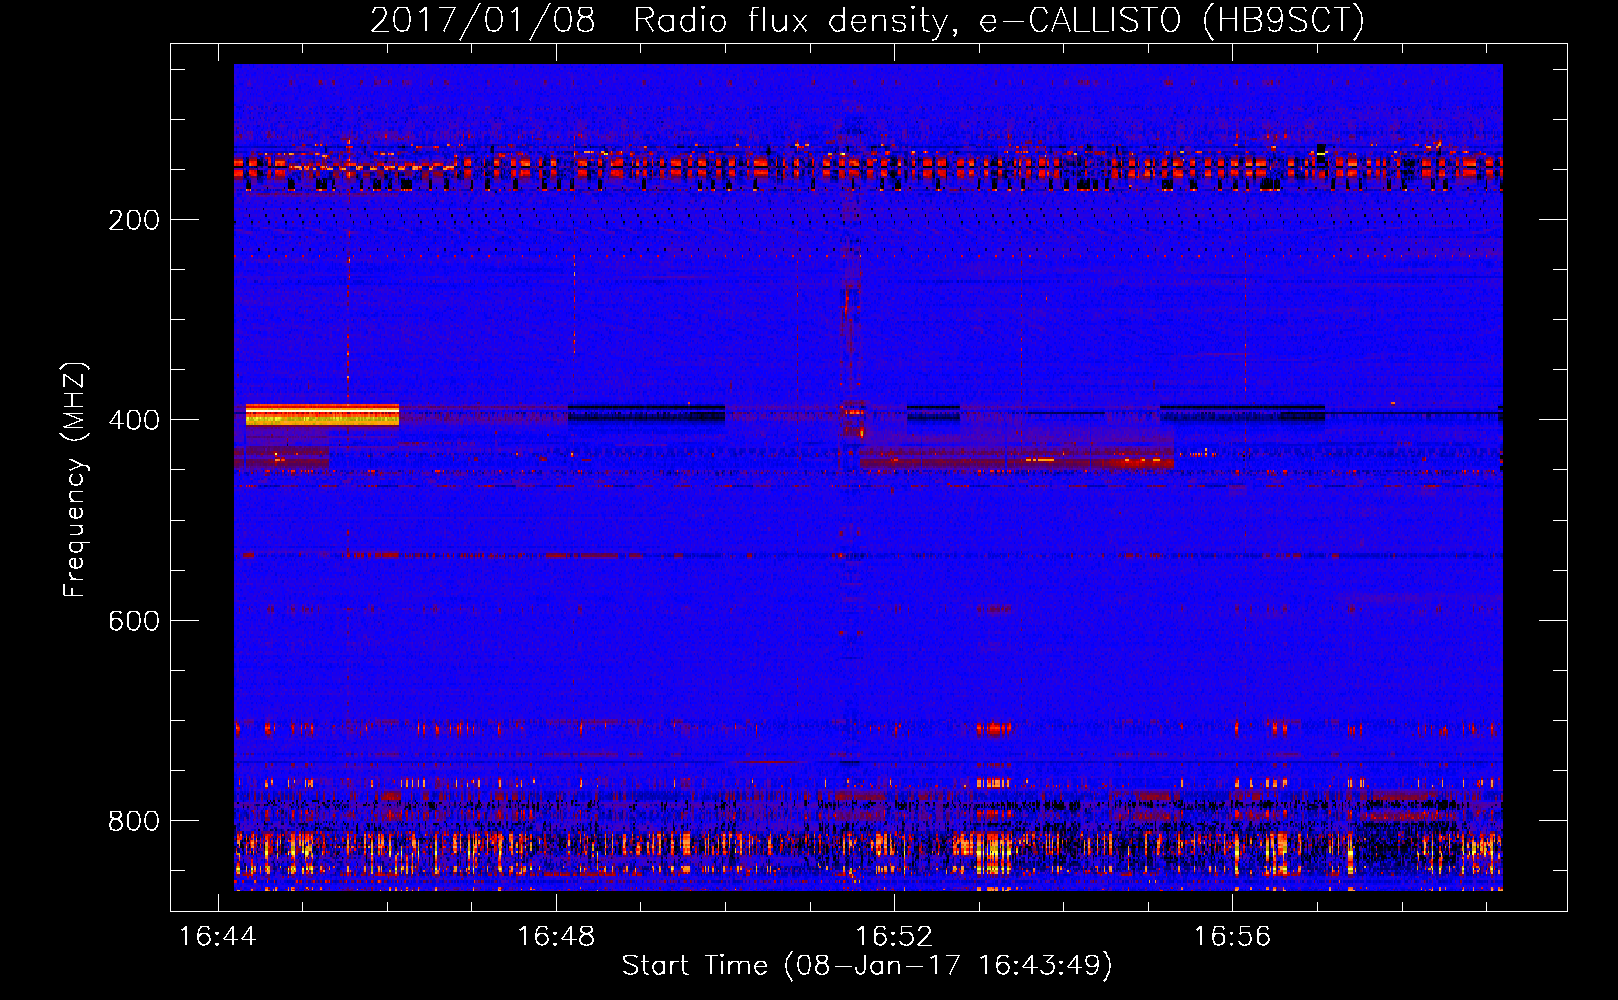Click the '600' frequency tick label
Screen dimensions: 1618x1000
coord(134,621)
